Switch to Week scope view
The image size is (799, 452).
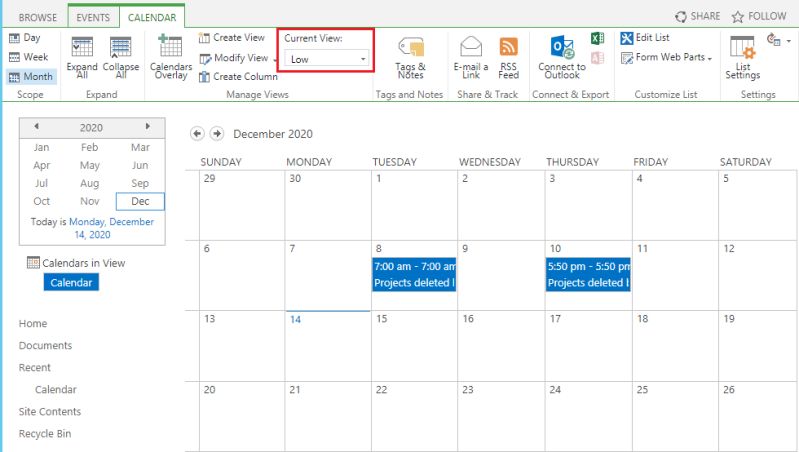coord(29,57)
